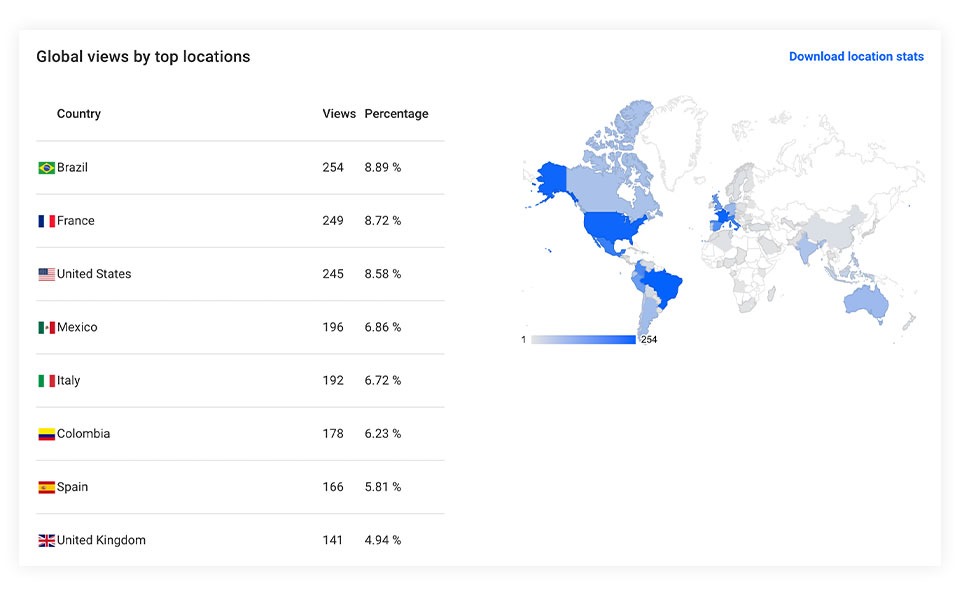Click the Mexico flag icon
Viewport: 960px width, 594px height.
point(47,328)
